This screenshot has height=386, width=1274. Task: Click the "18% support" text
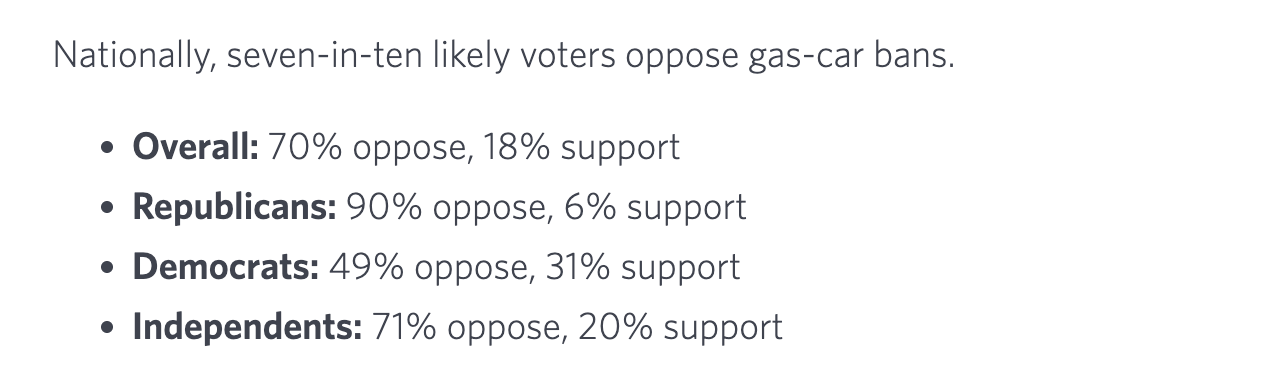(x=581, y=147)
